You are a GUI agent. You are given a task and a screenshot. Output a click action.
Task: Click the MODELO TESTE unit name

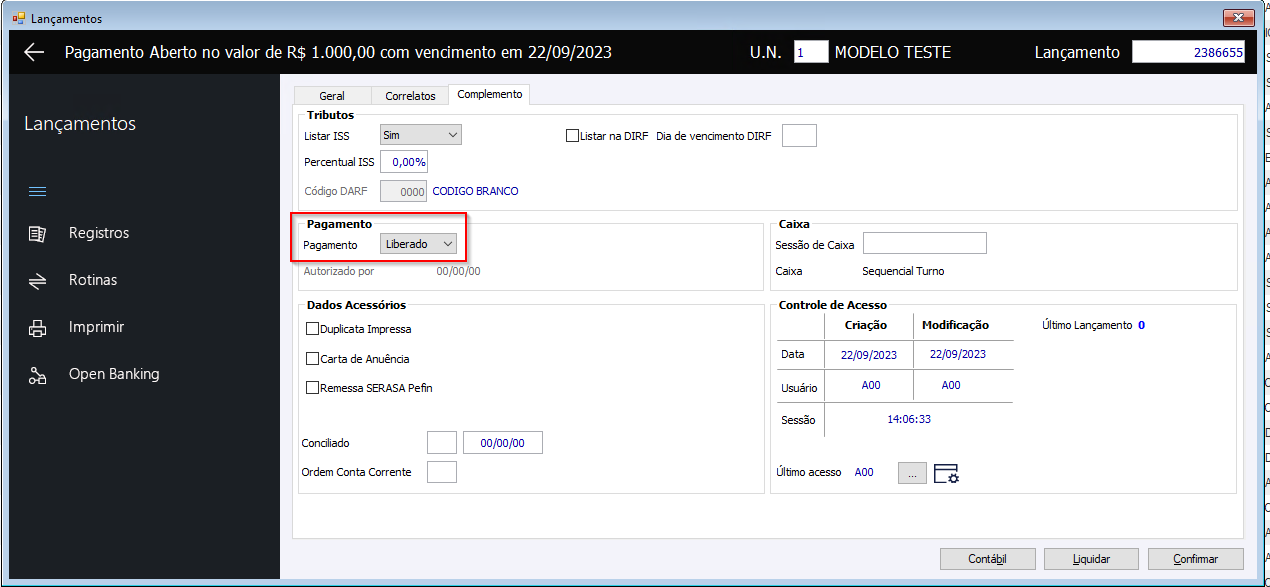point(893,52)
